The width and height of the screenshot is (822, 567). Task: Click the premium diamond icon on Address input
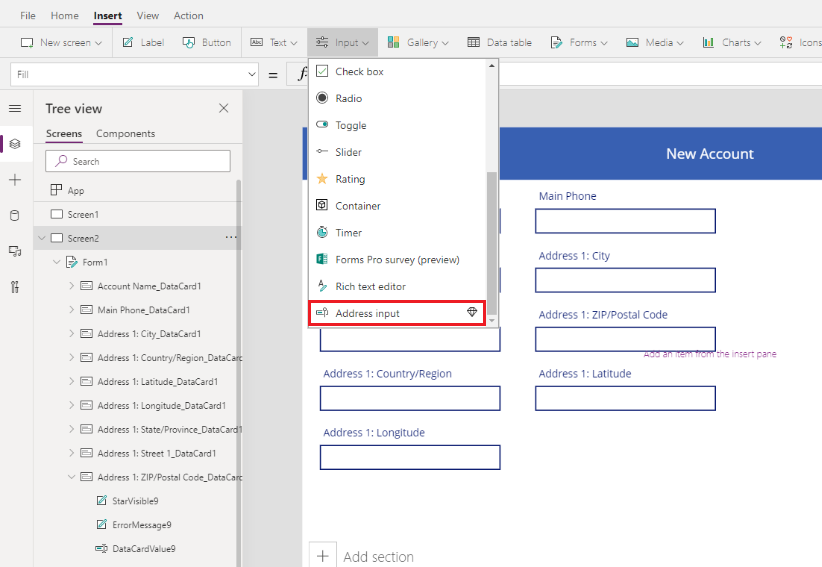[x=472, y=312]
